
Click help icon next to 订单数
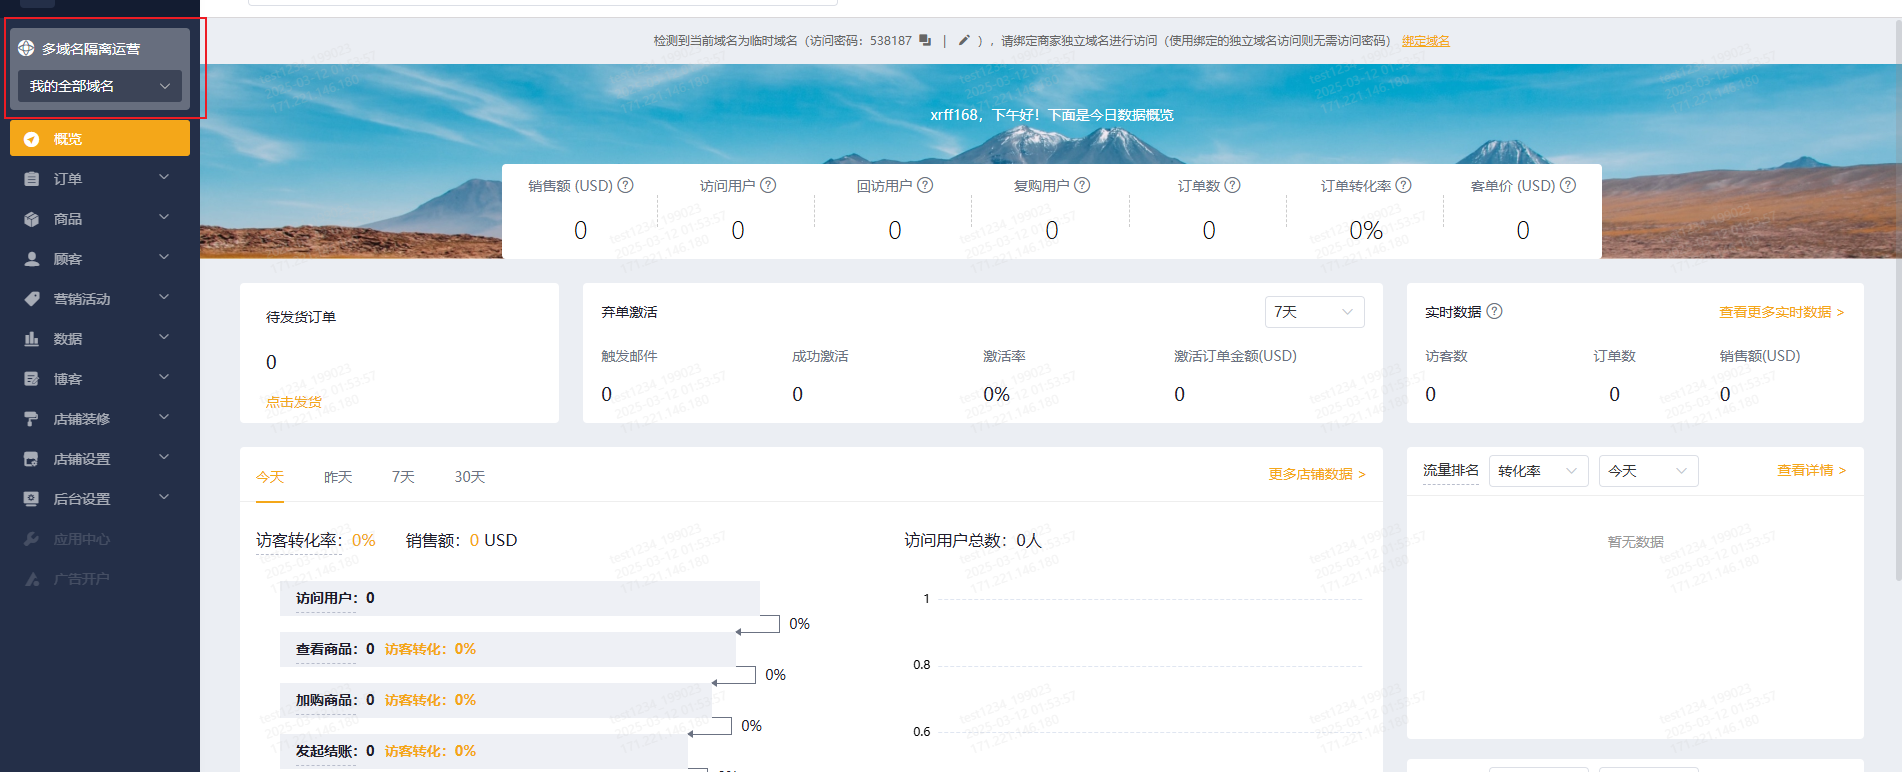point(1232,185)
